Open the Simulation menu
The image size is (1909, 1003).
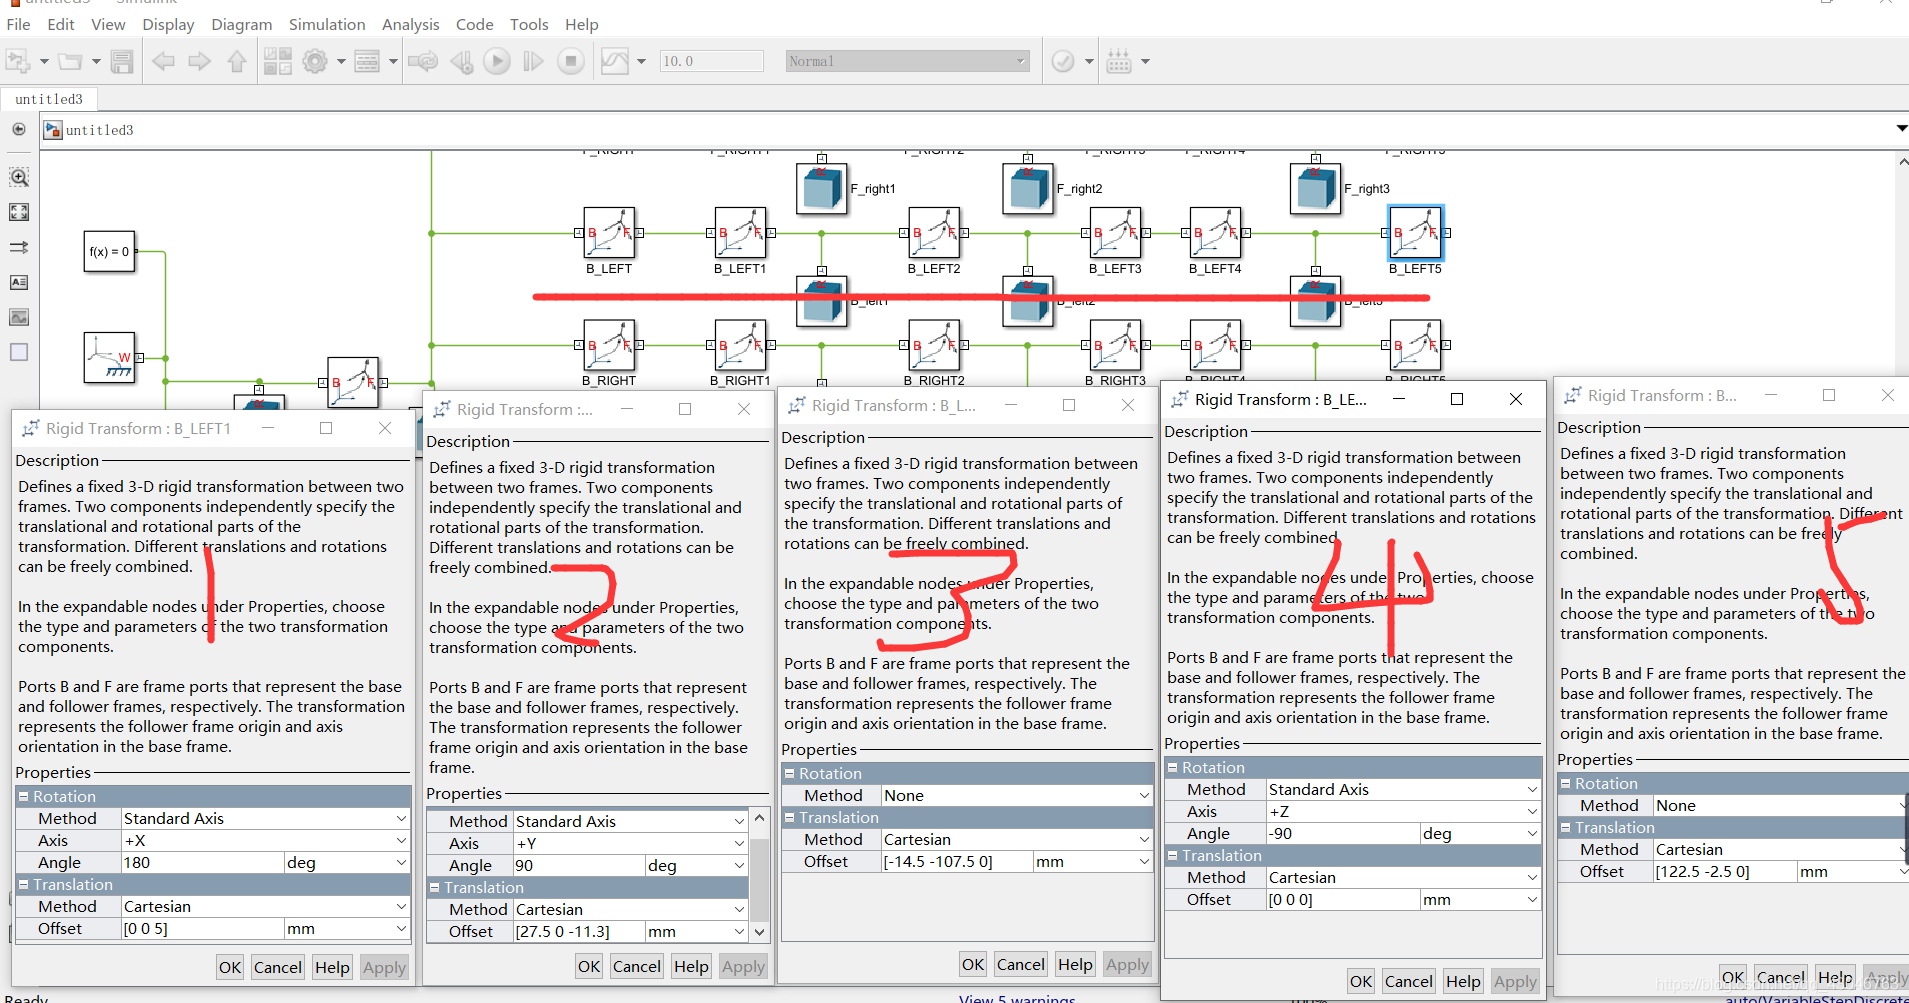point(327,24)
